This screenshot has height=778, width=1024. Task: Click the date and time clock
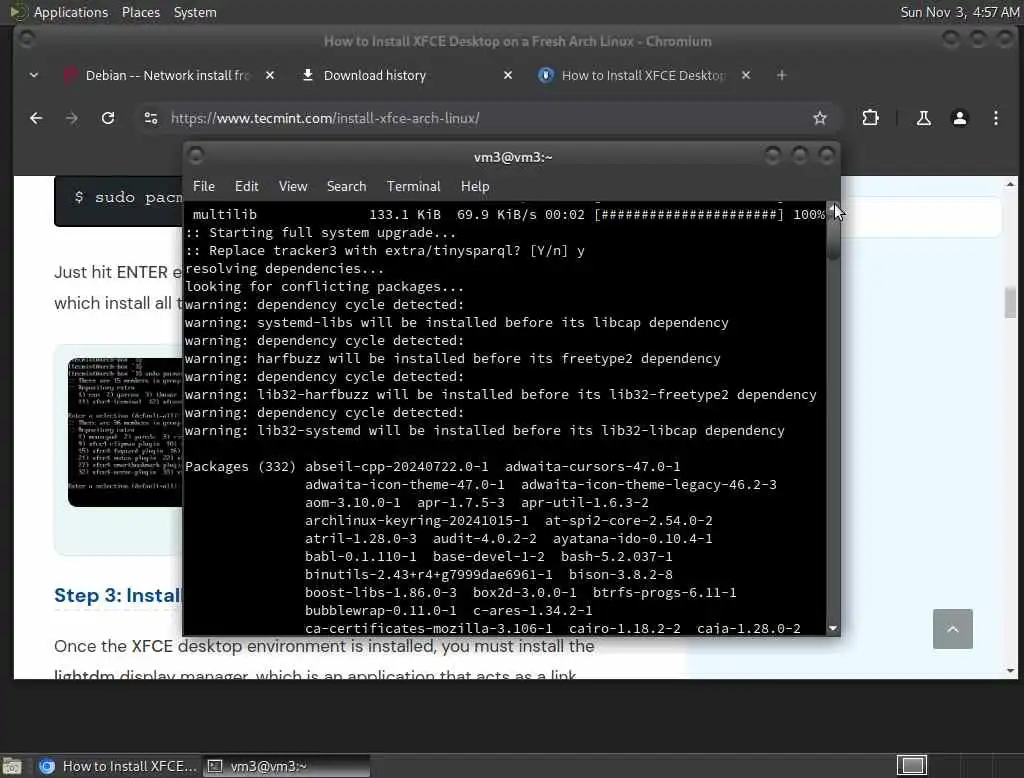coord(959,12)
